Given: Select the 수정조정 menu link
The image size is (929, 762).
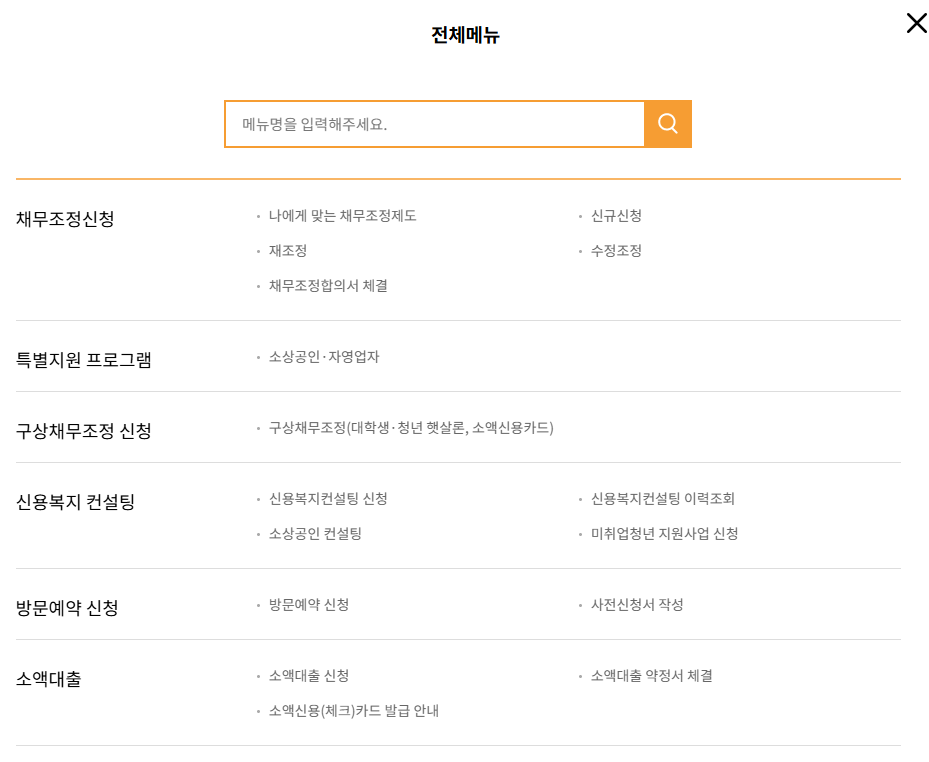Looking at the screenshot, I should click(x=616, y=251).
